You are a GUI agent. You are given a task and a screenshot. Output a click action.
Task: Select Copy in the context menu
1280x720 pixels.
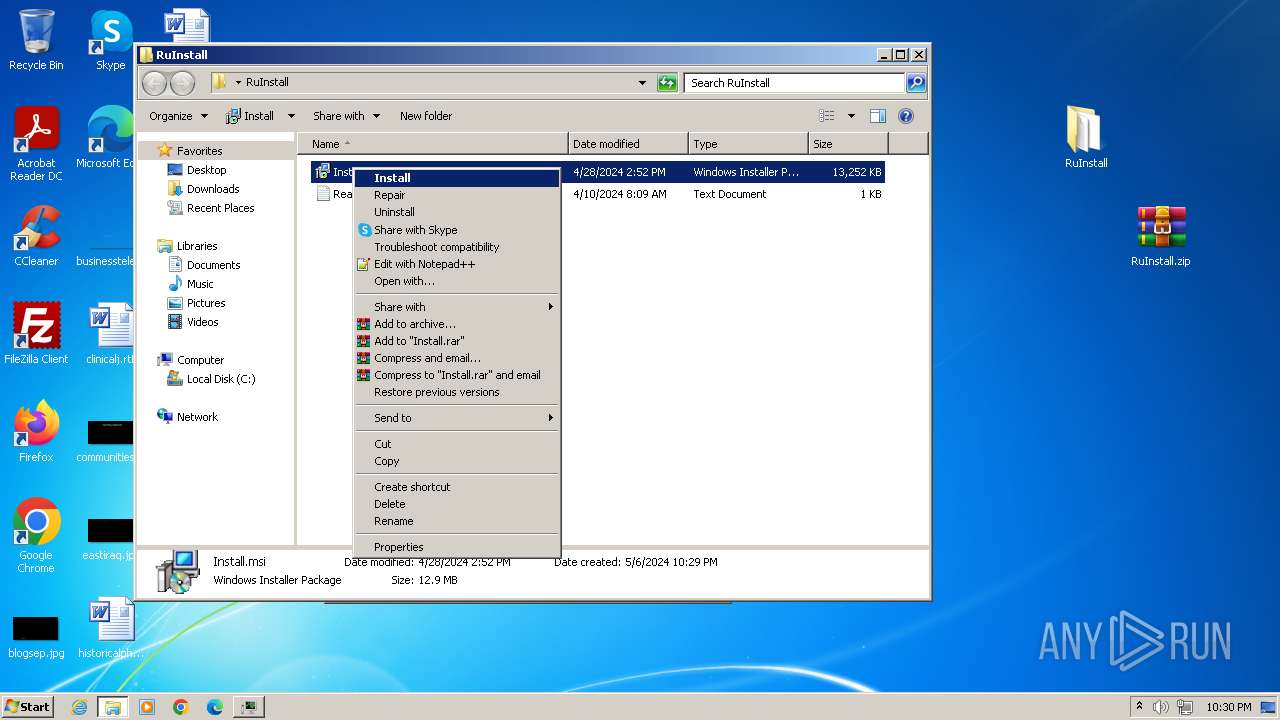(457, 461)
